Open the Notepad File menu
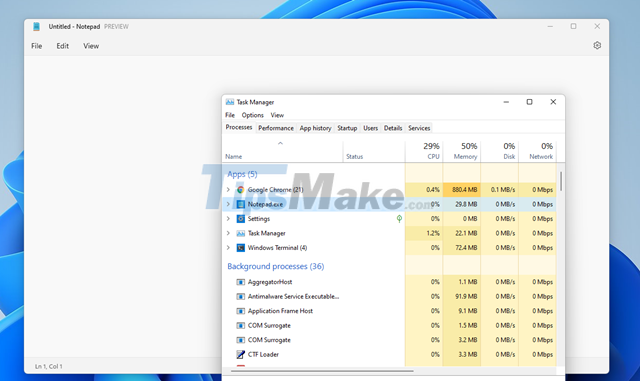 tap(37, 46)
